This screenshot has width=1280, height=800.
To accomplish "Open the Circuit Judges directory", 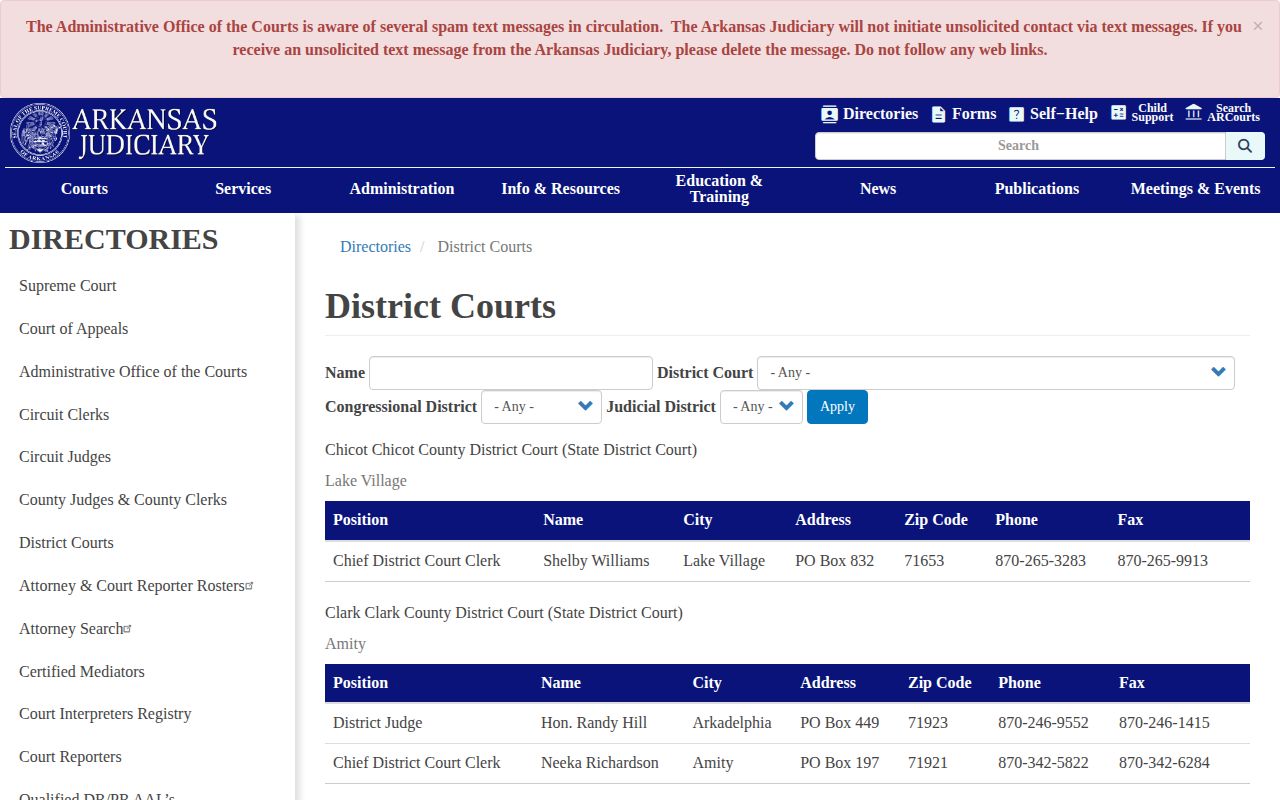I will (x=65, y=457).
